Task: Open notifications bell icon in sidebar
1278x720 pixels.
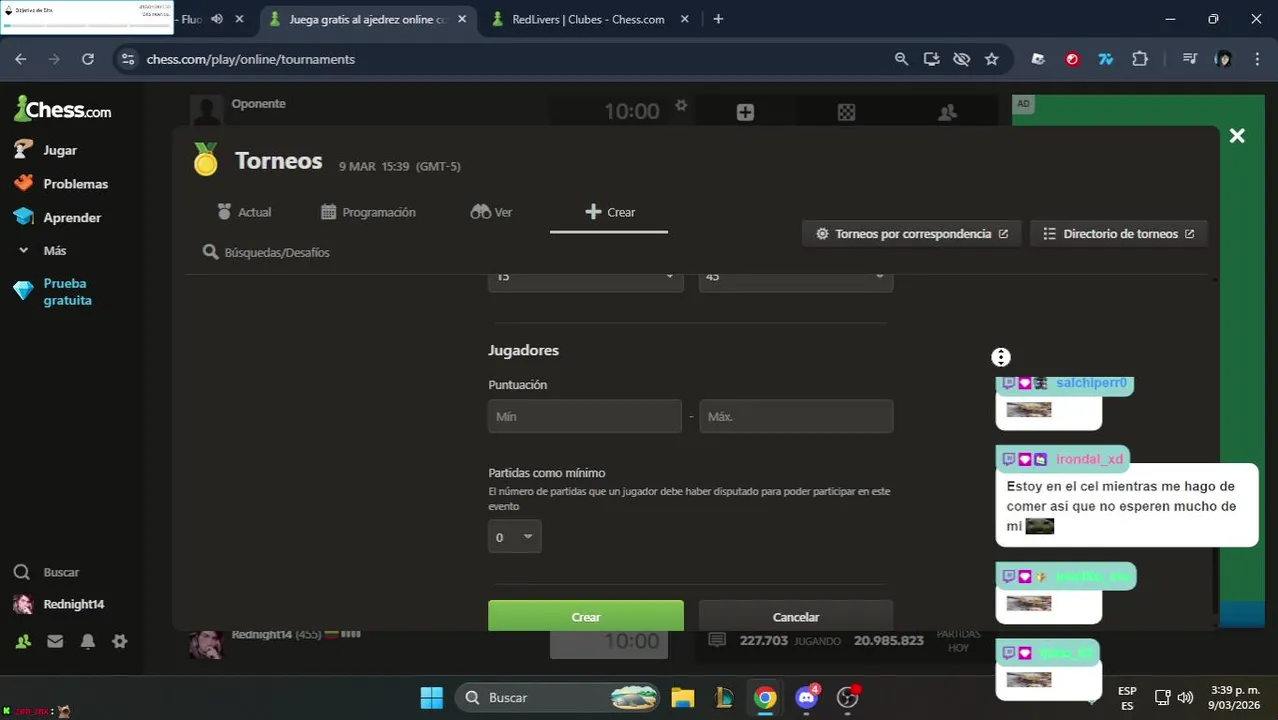Action: pyautogui.click(x=88, y=642)
